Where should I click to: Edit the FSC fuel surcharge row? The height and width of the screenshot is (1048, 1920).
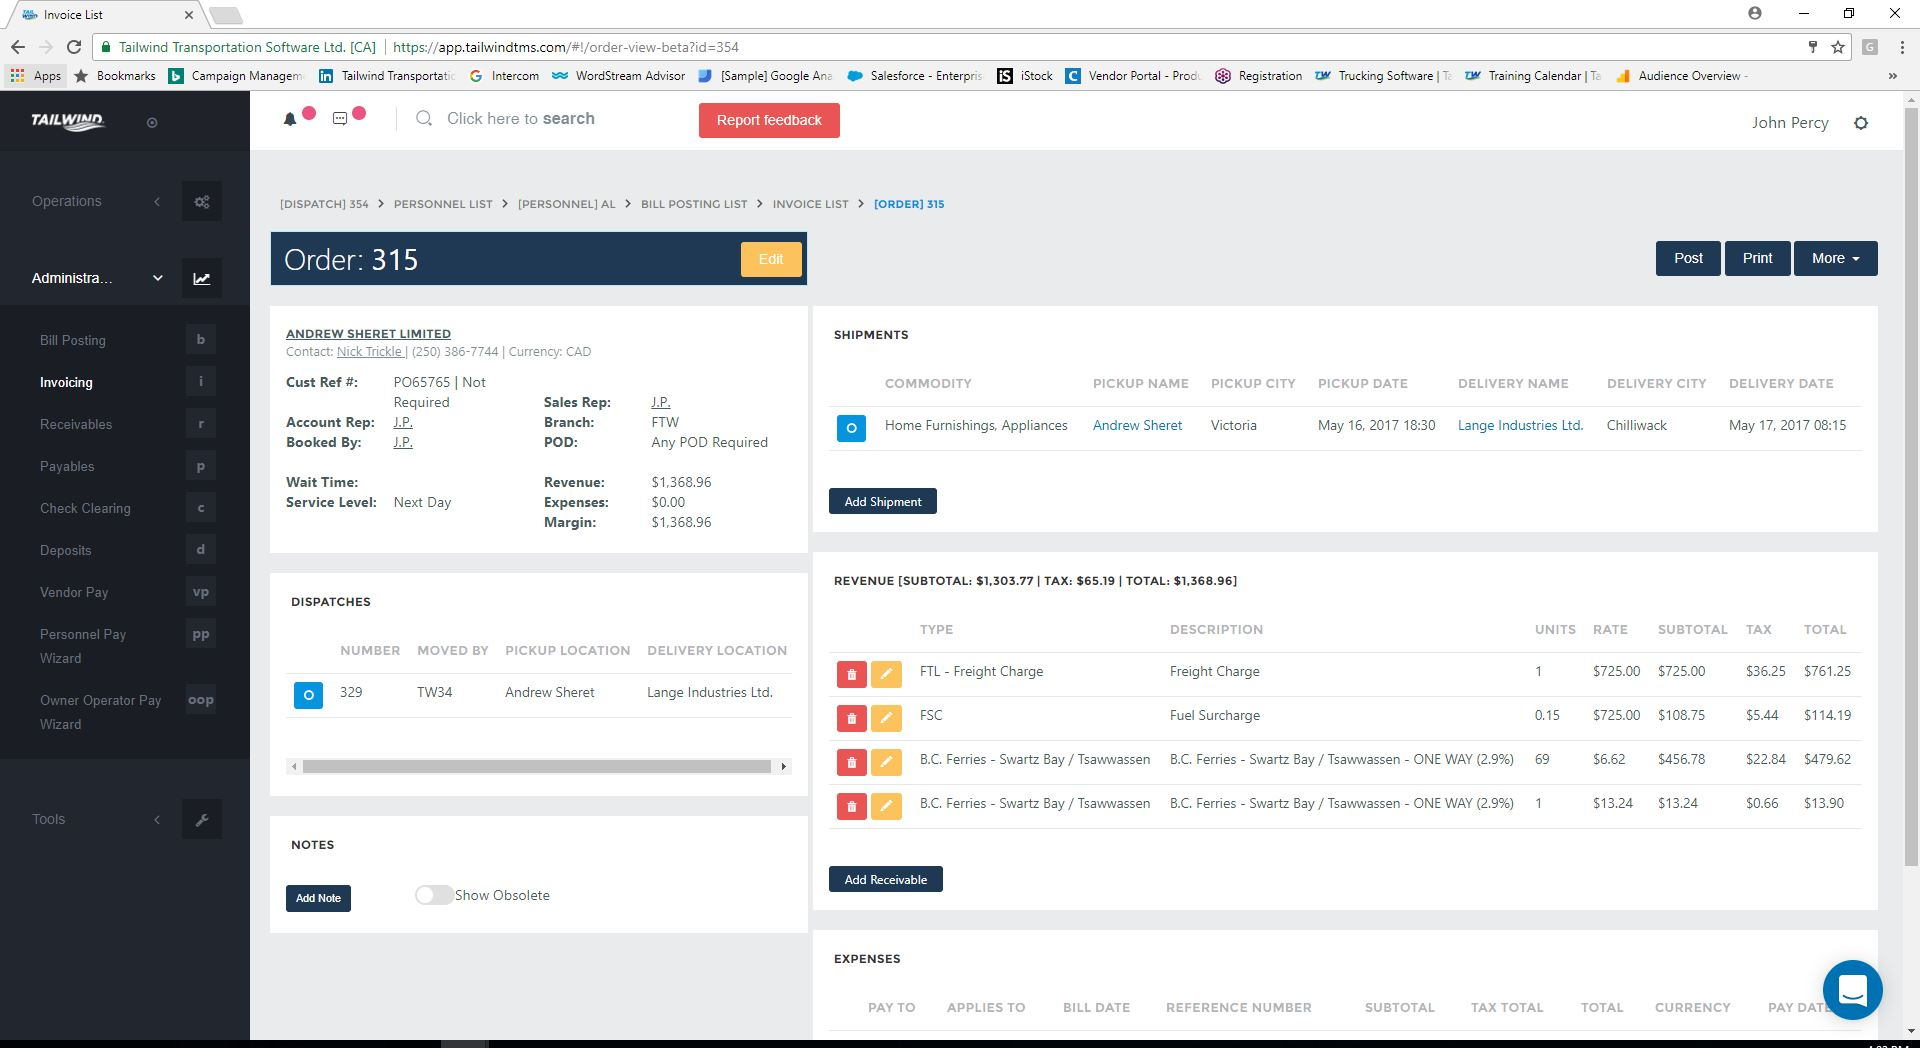tap(886, 719)
